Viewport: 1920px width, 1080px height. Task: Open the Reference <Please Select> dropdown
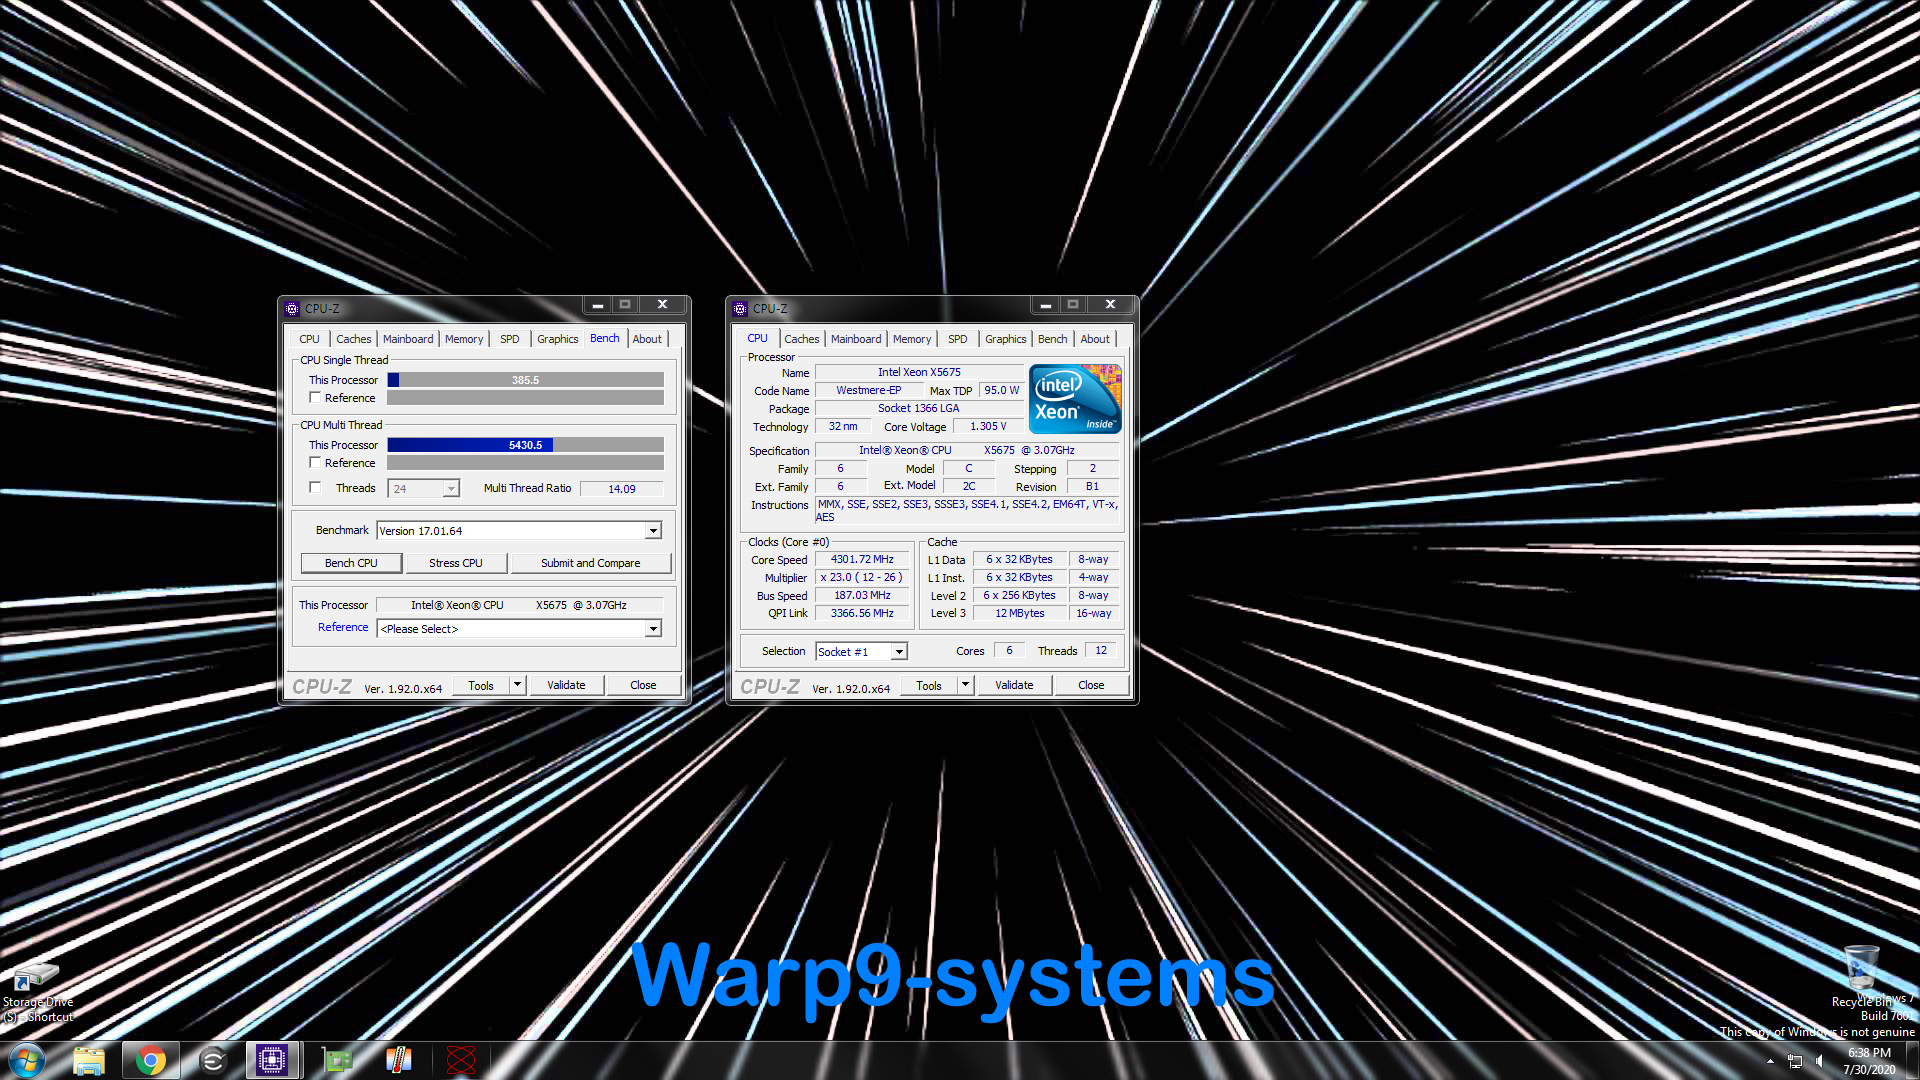click(x=653, y=629)
